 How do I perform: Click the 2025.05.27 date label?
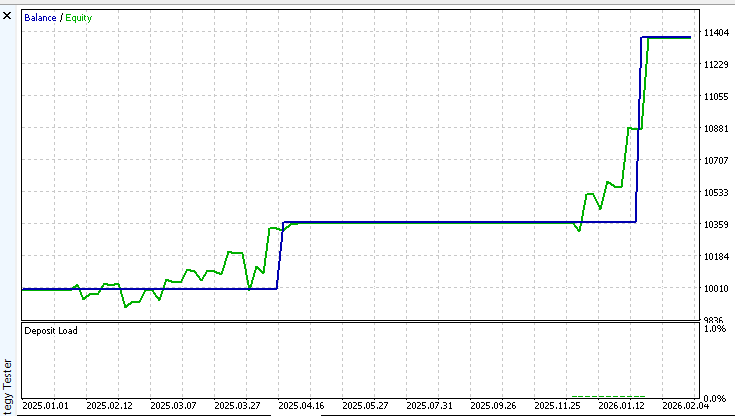click(x=365, y=405)
